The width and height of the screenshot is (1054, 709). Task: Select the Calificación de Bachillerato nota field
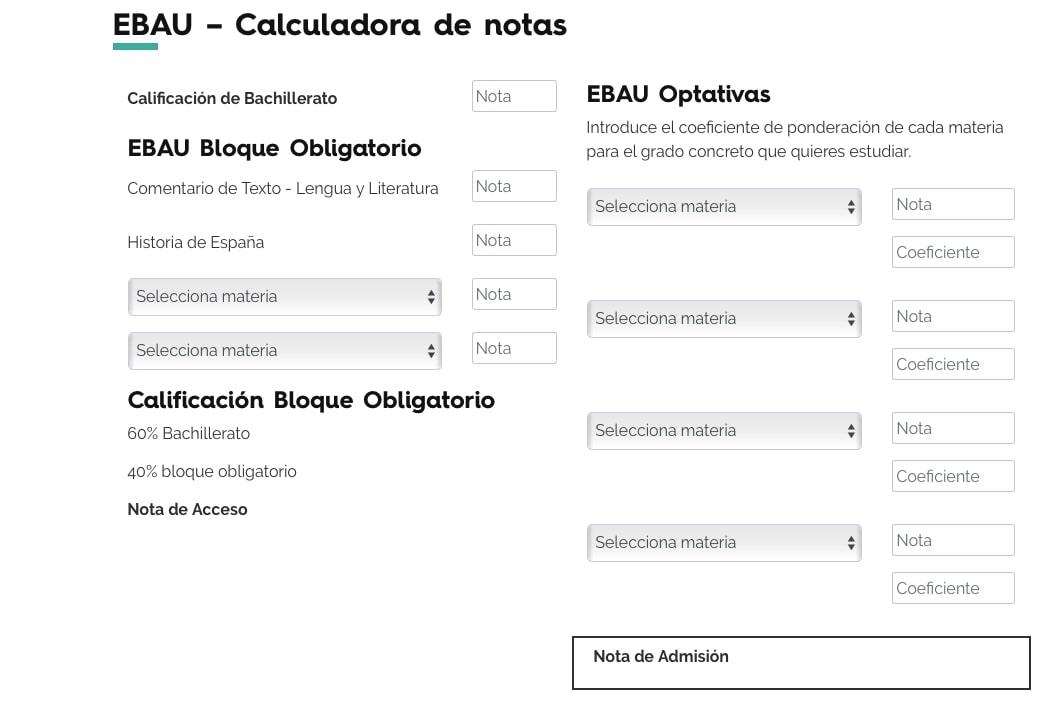pos(514,96)
